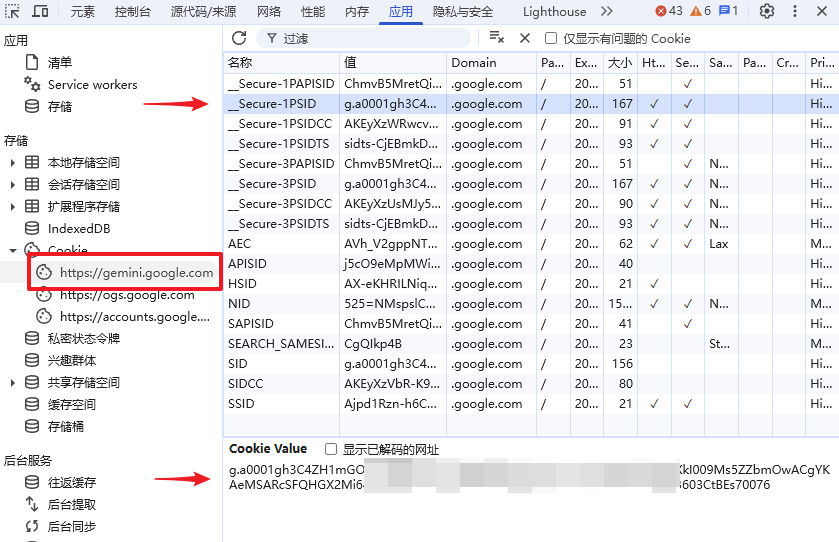Select __Secure-1PSIDCC cookie row
The height and width of the screenshot is (542, 839).
pos(531,124)
